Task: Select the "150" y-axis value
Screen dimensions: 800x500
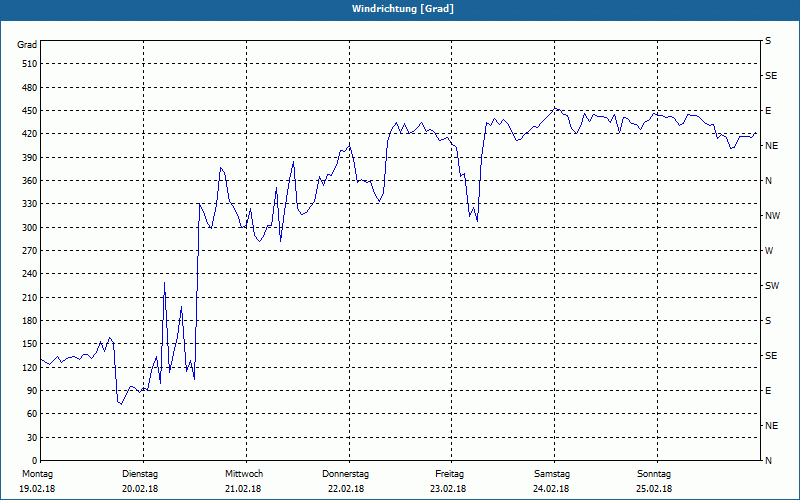Action: [x=30, y=344]
